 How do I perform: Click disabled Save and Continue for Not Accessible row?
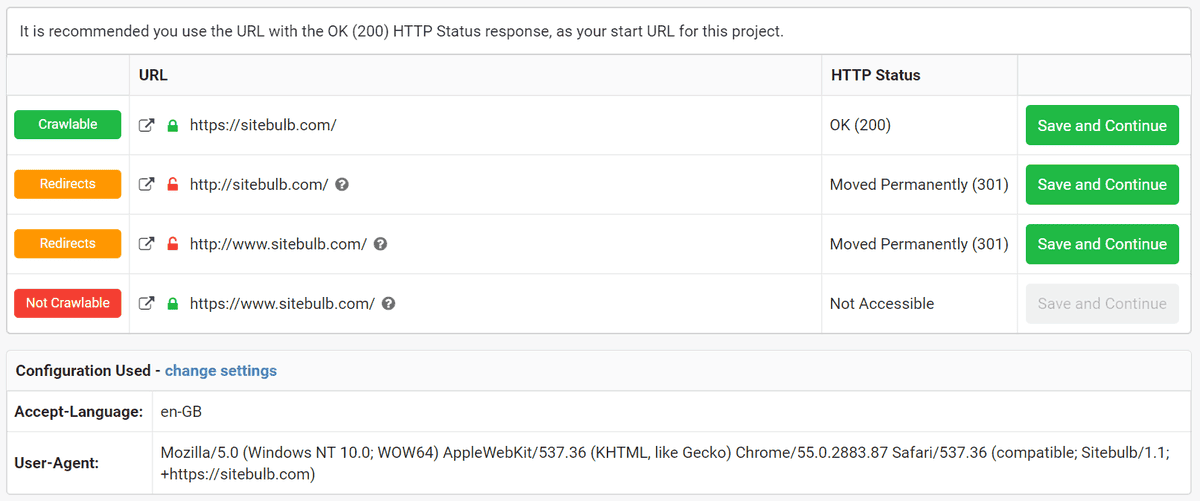[1102, 304]
